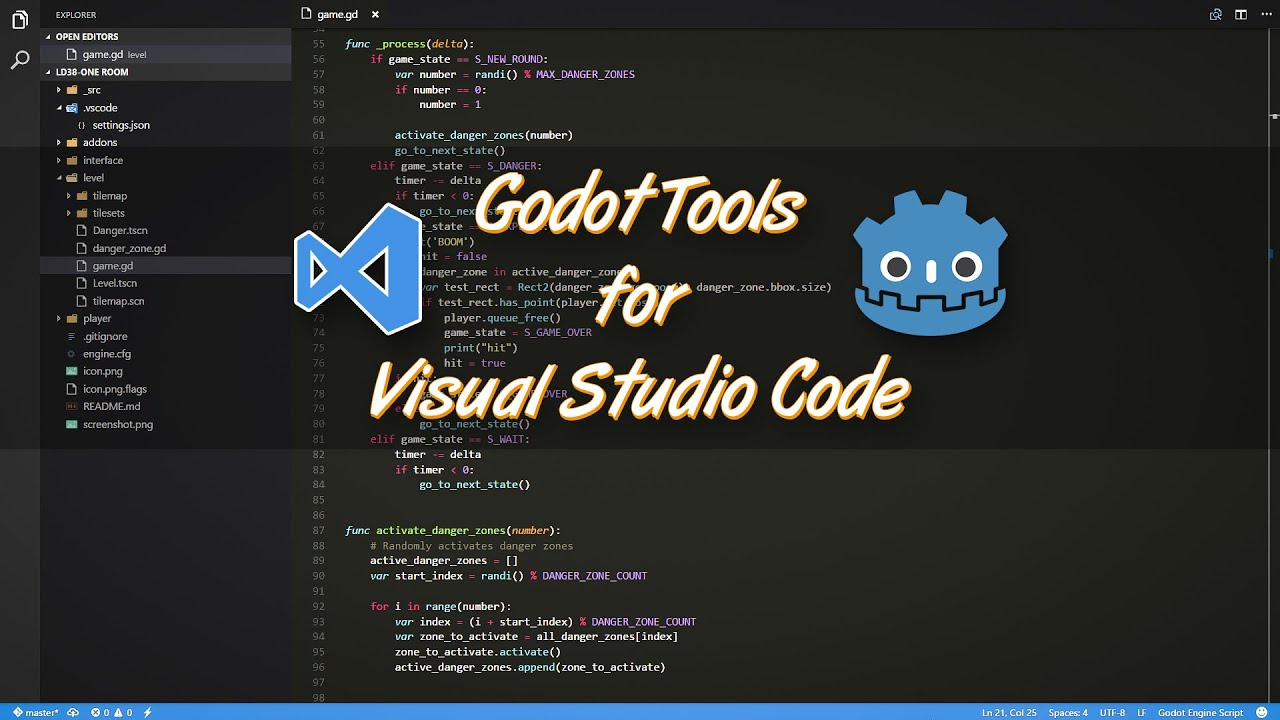Select the game.gd editor tab

[x=337, y=14]
